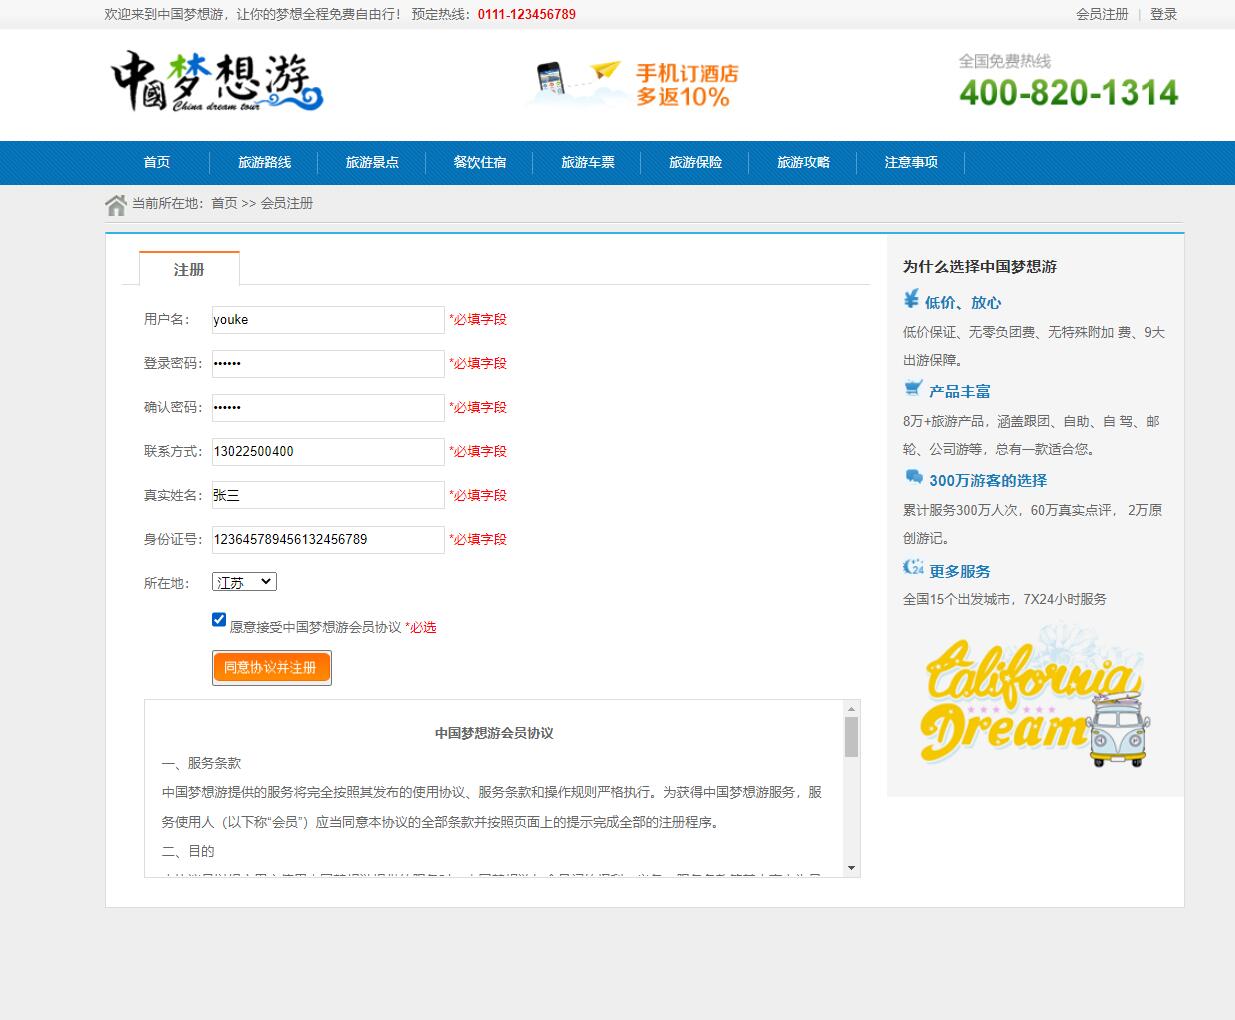
Task: Open 旅游车票 in the navigation bar
Action: point(588,162)
